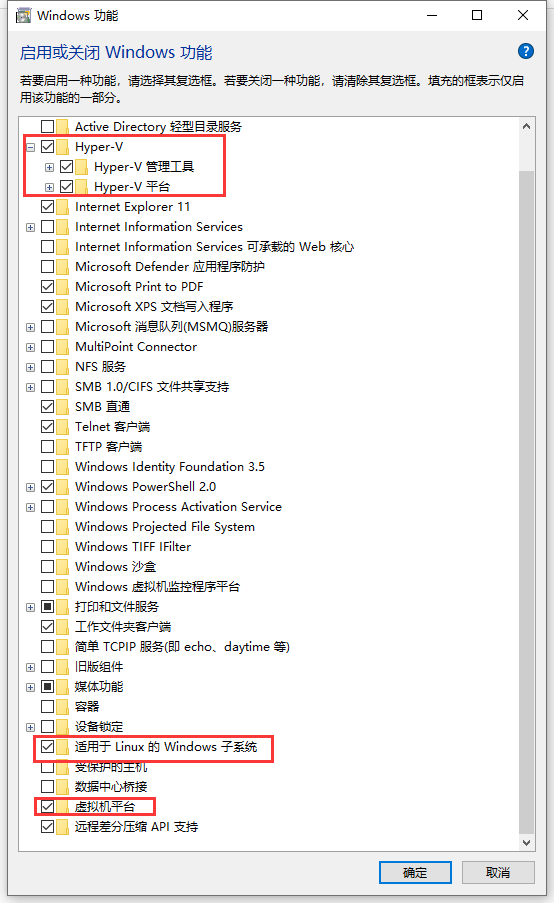
Task: Click folder icon beside TFTP 客户端
Action: coord(63,446)
